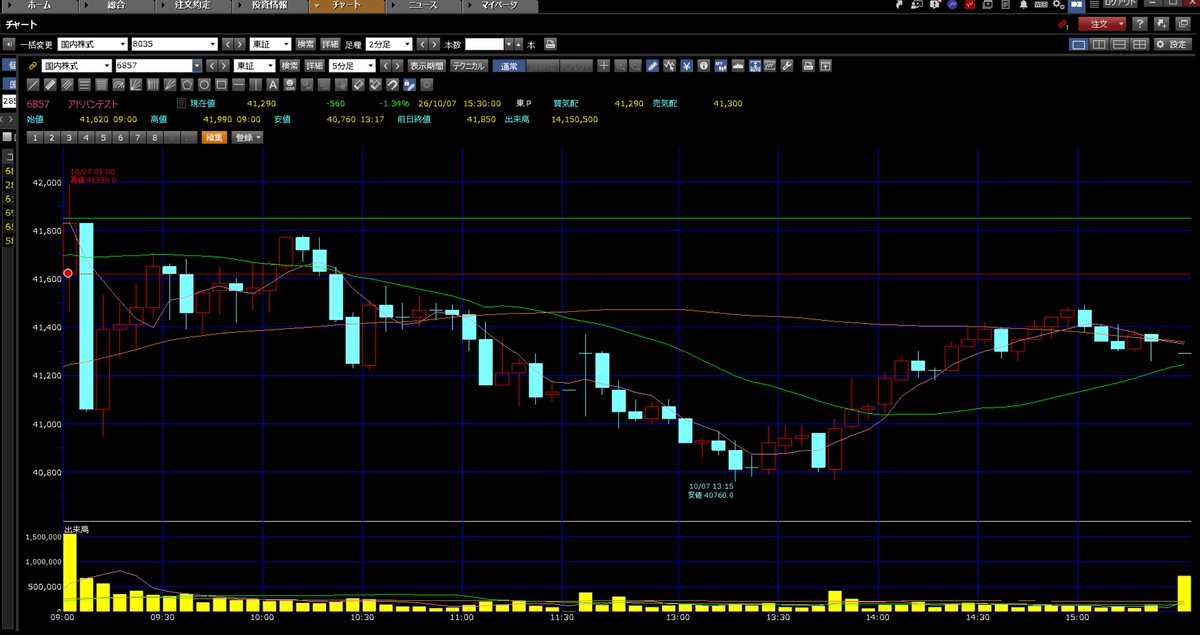Click the 設定 settings button
The height and width of the screenshot is (635, 1200).
[x=1173, y=44]
